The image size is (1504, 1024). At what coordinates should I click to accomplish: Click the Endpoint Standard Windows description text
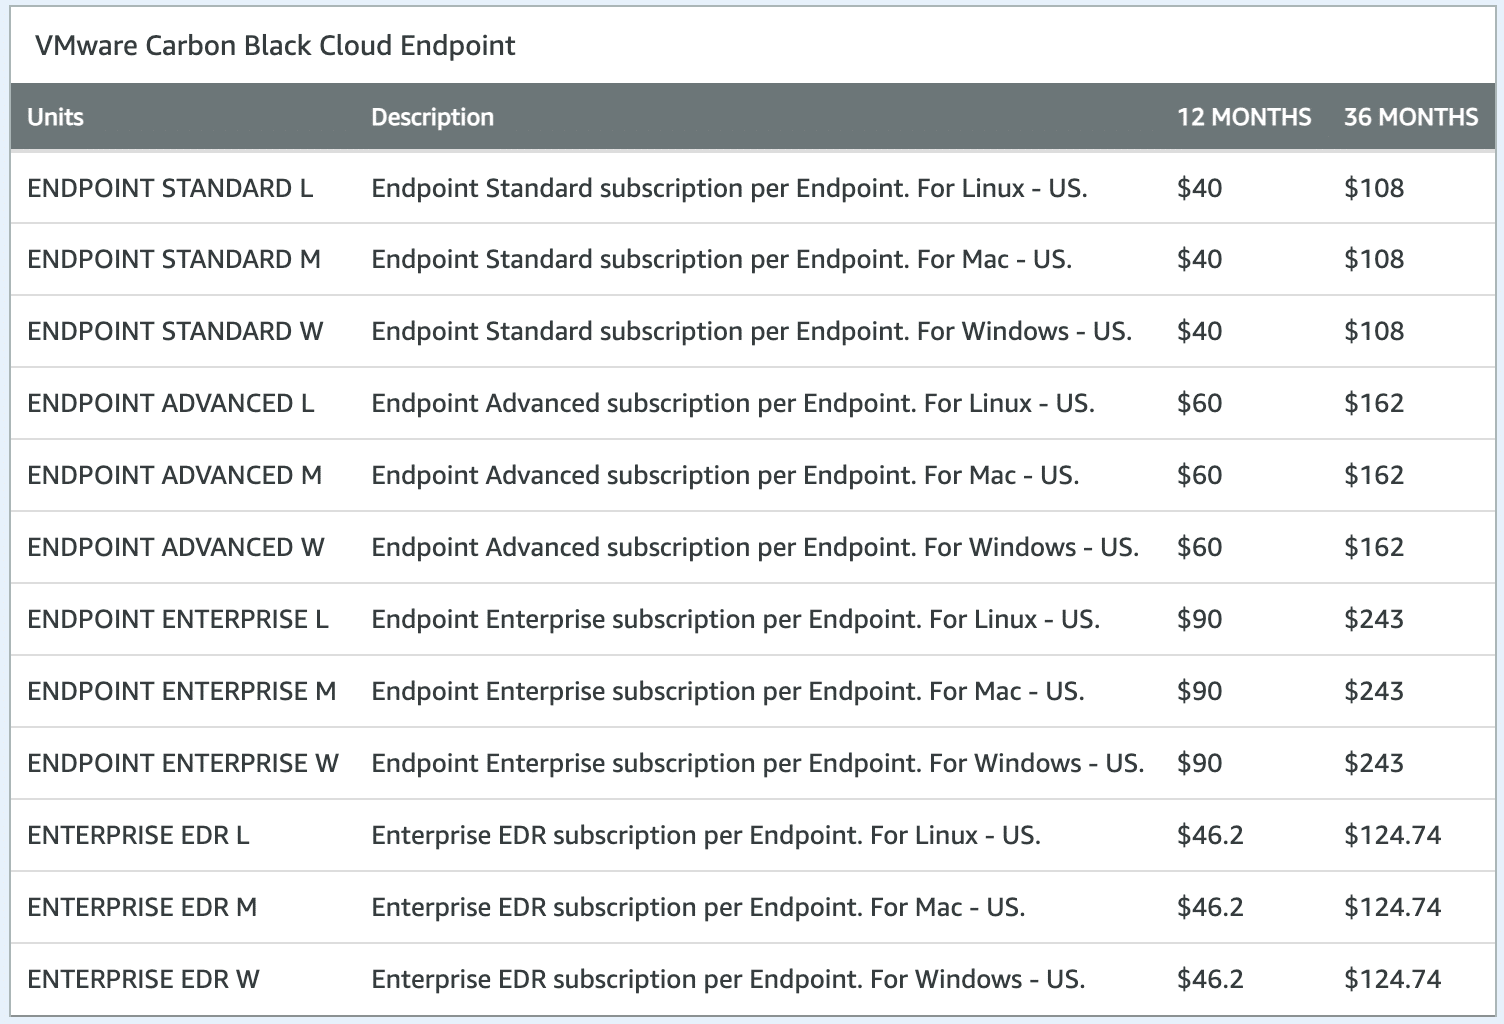[751, 332]
